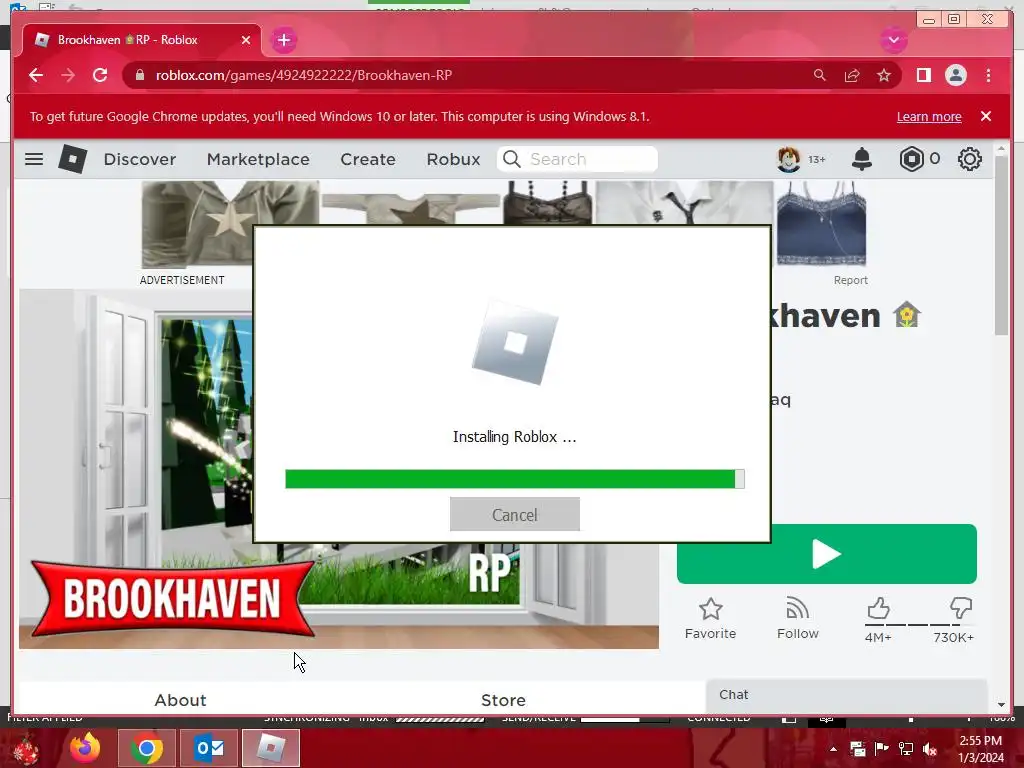Open Learn more about Chrome updates

pos(929,116)
